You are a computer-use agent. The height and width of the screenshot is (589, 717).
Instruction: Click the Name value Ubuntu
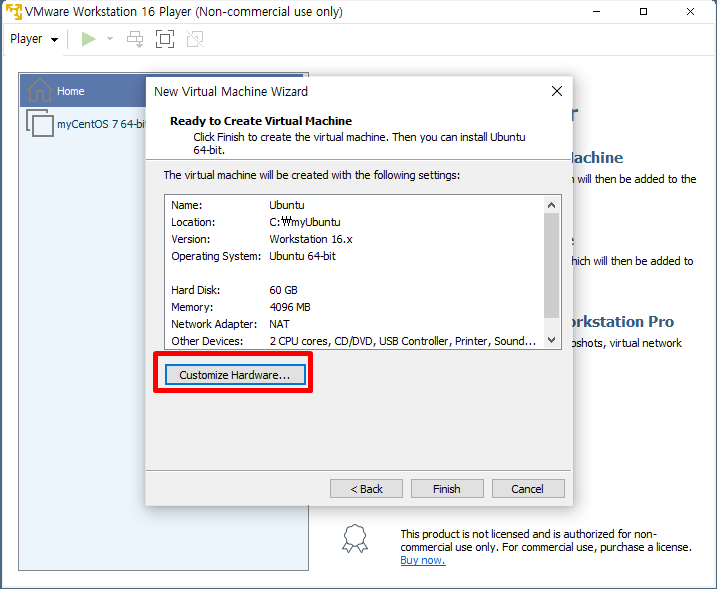point(287,205)
